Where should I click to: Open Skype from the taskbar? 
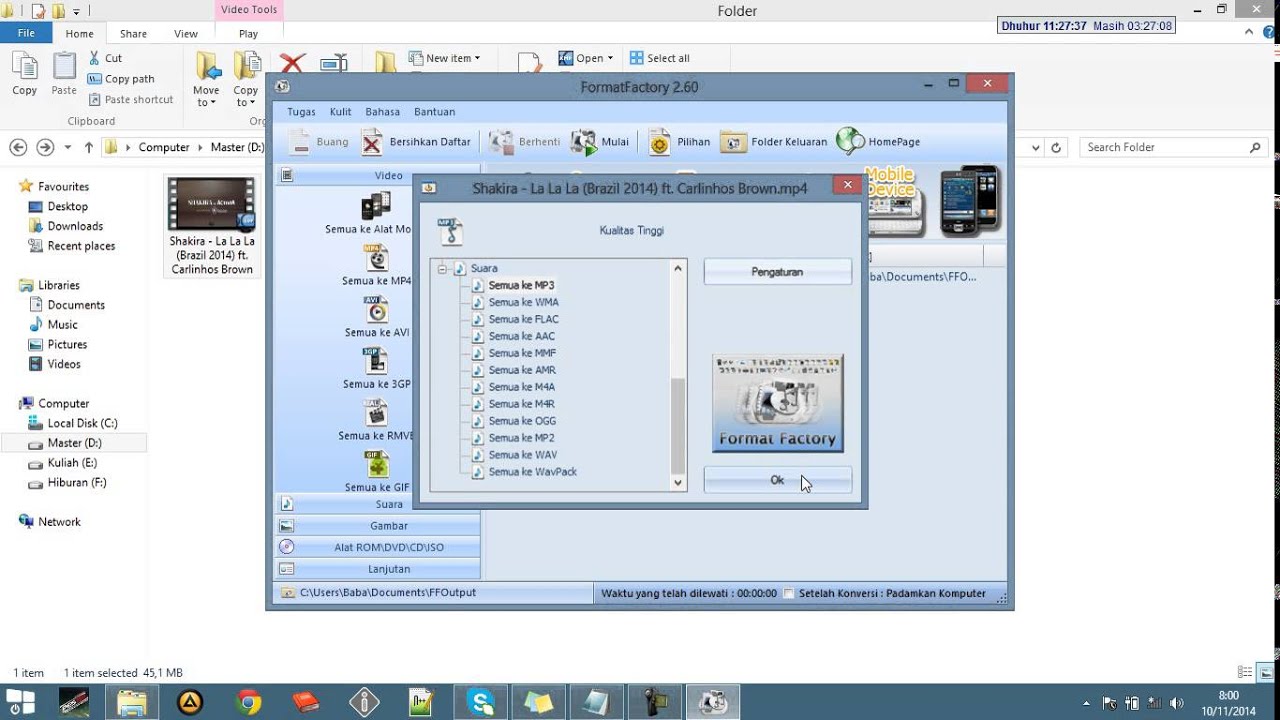pyautogui.click(x=481, y=702)
